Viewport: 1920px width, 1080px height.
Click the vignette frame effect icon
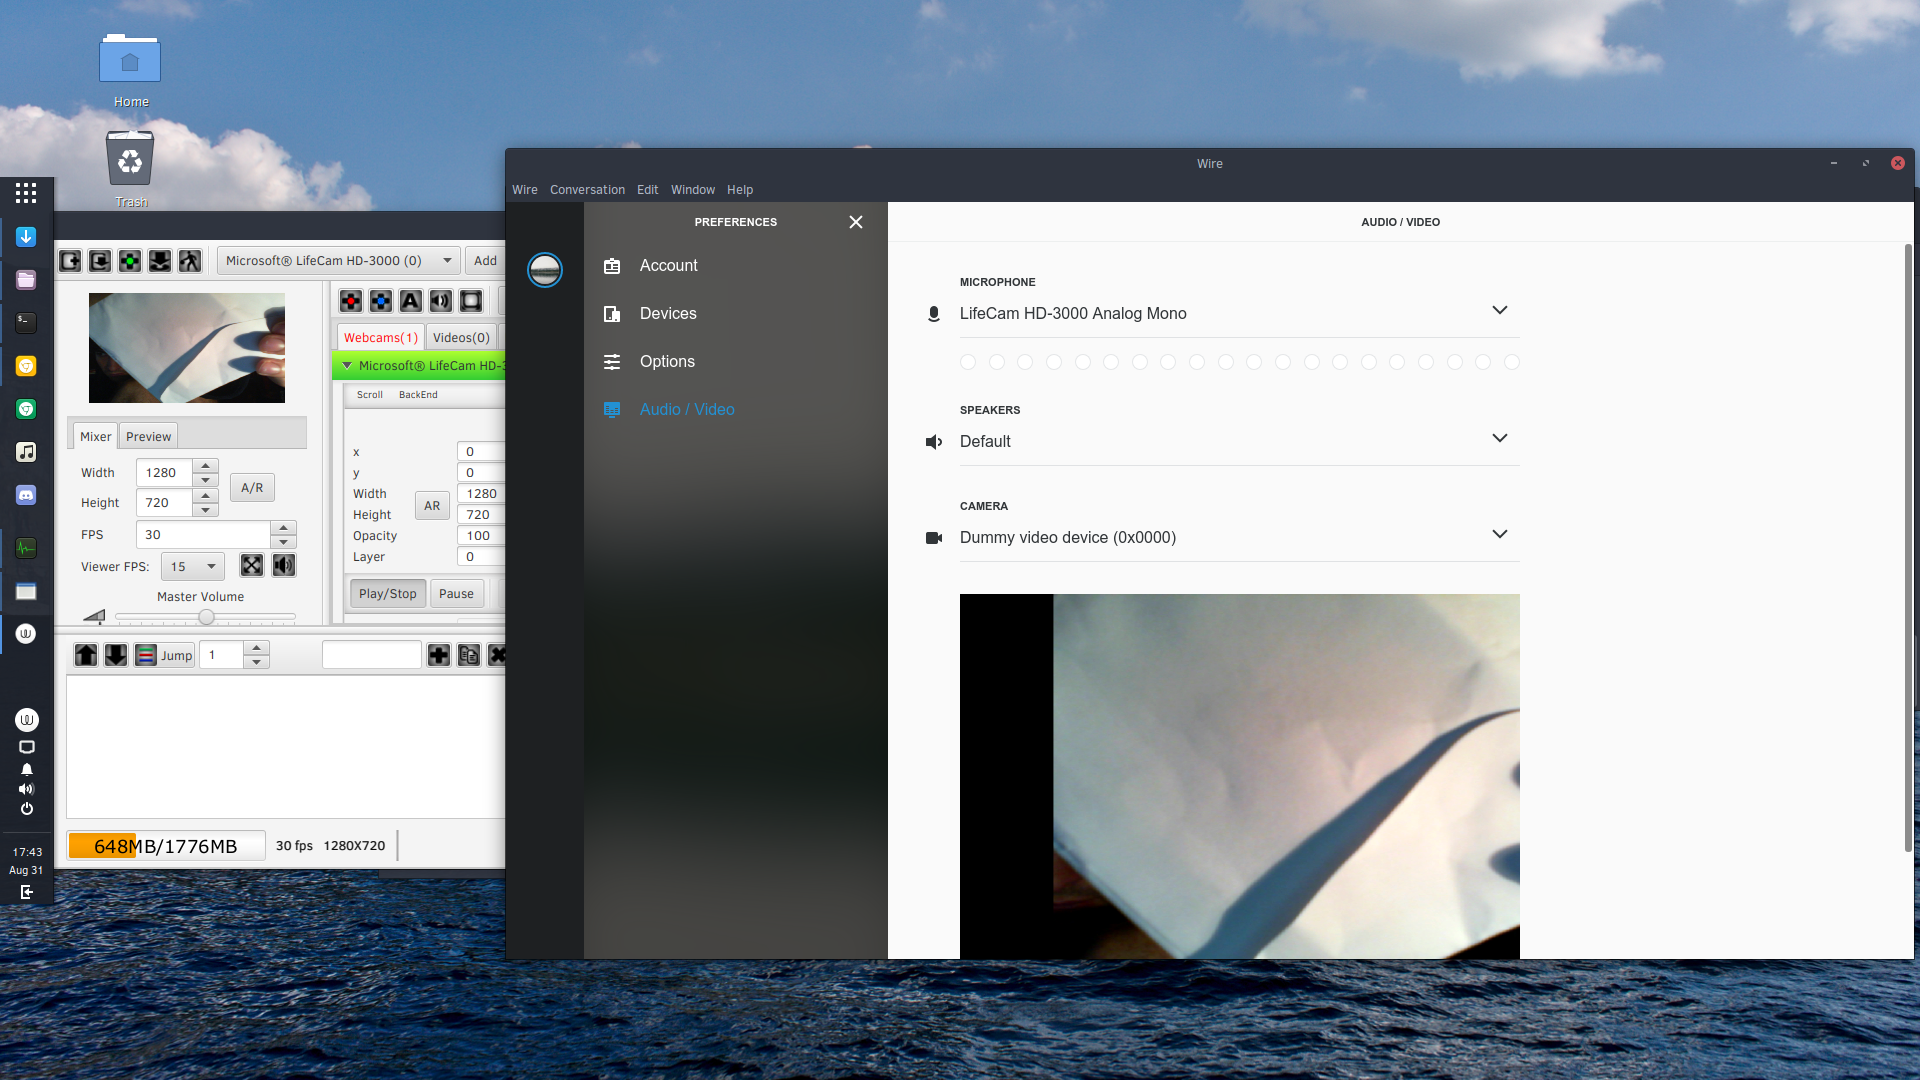470,300
